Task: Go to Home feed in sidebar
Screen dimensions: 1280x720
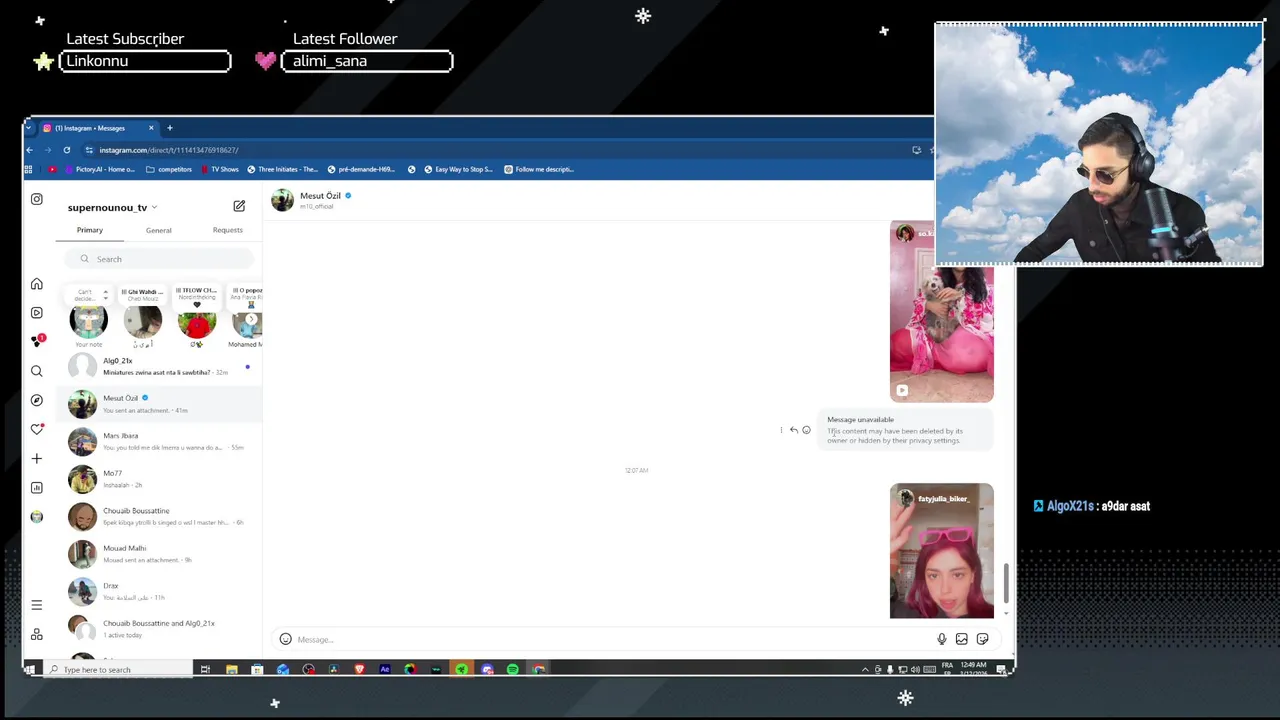Action: [x=37, y=284]
